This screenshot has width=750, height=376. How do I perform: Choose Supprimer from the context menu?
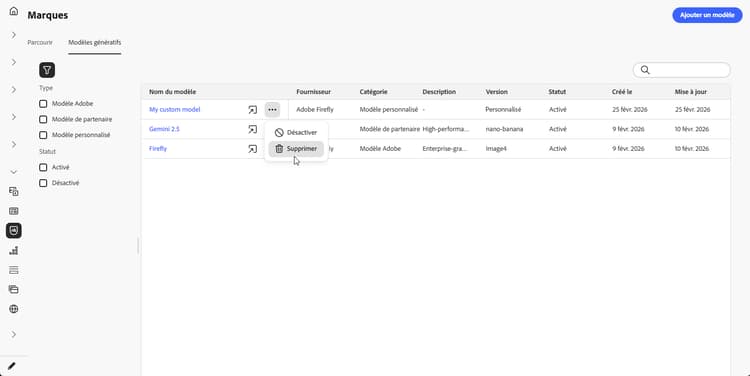pyautogui.click(x=296, y=149)
